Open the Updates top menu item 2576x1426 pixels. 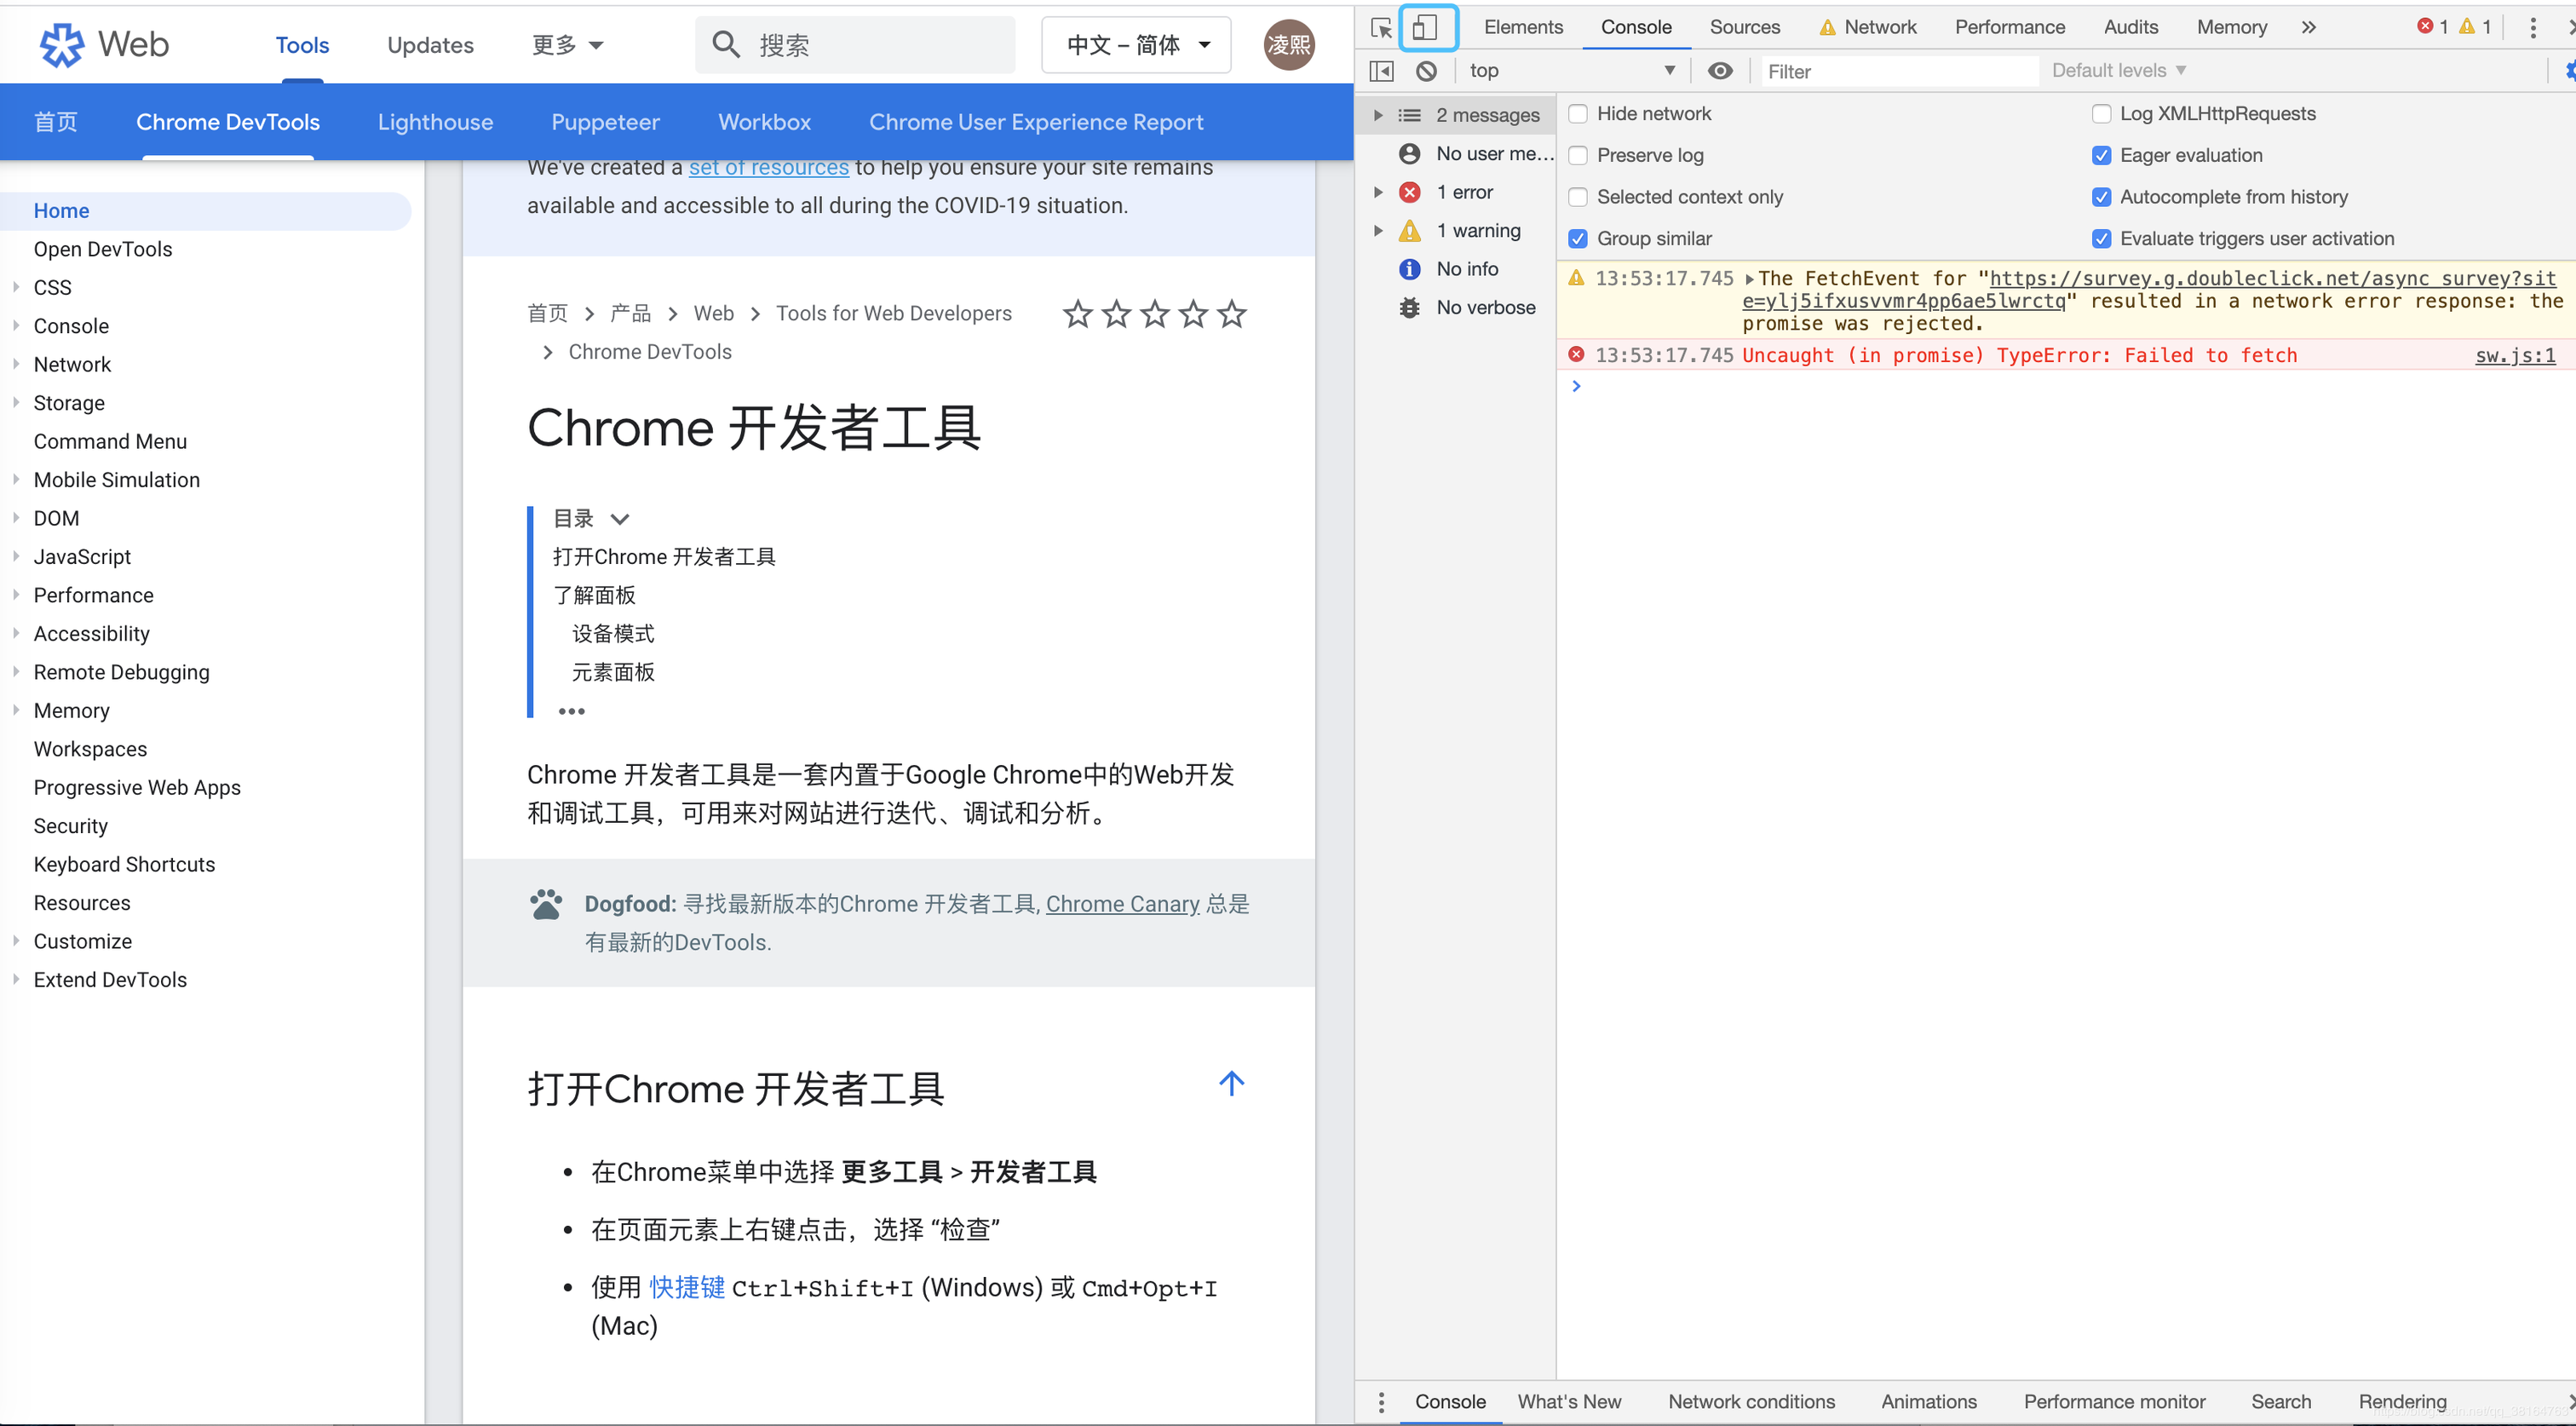[430, 45]
